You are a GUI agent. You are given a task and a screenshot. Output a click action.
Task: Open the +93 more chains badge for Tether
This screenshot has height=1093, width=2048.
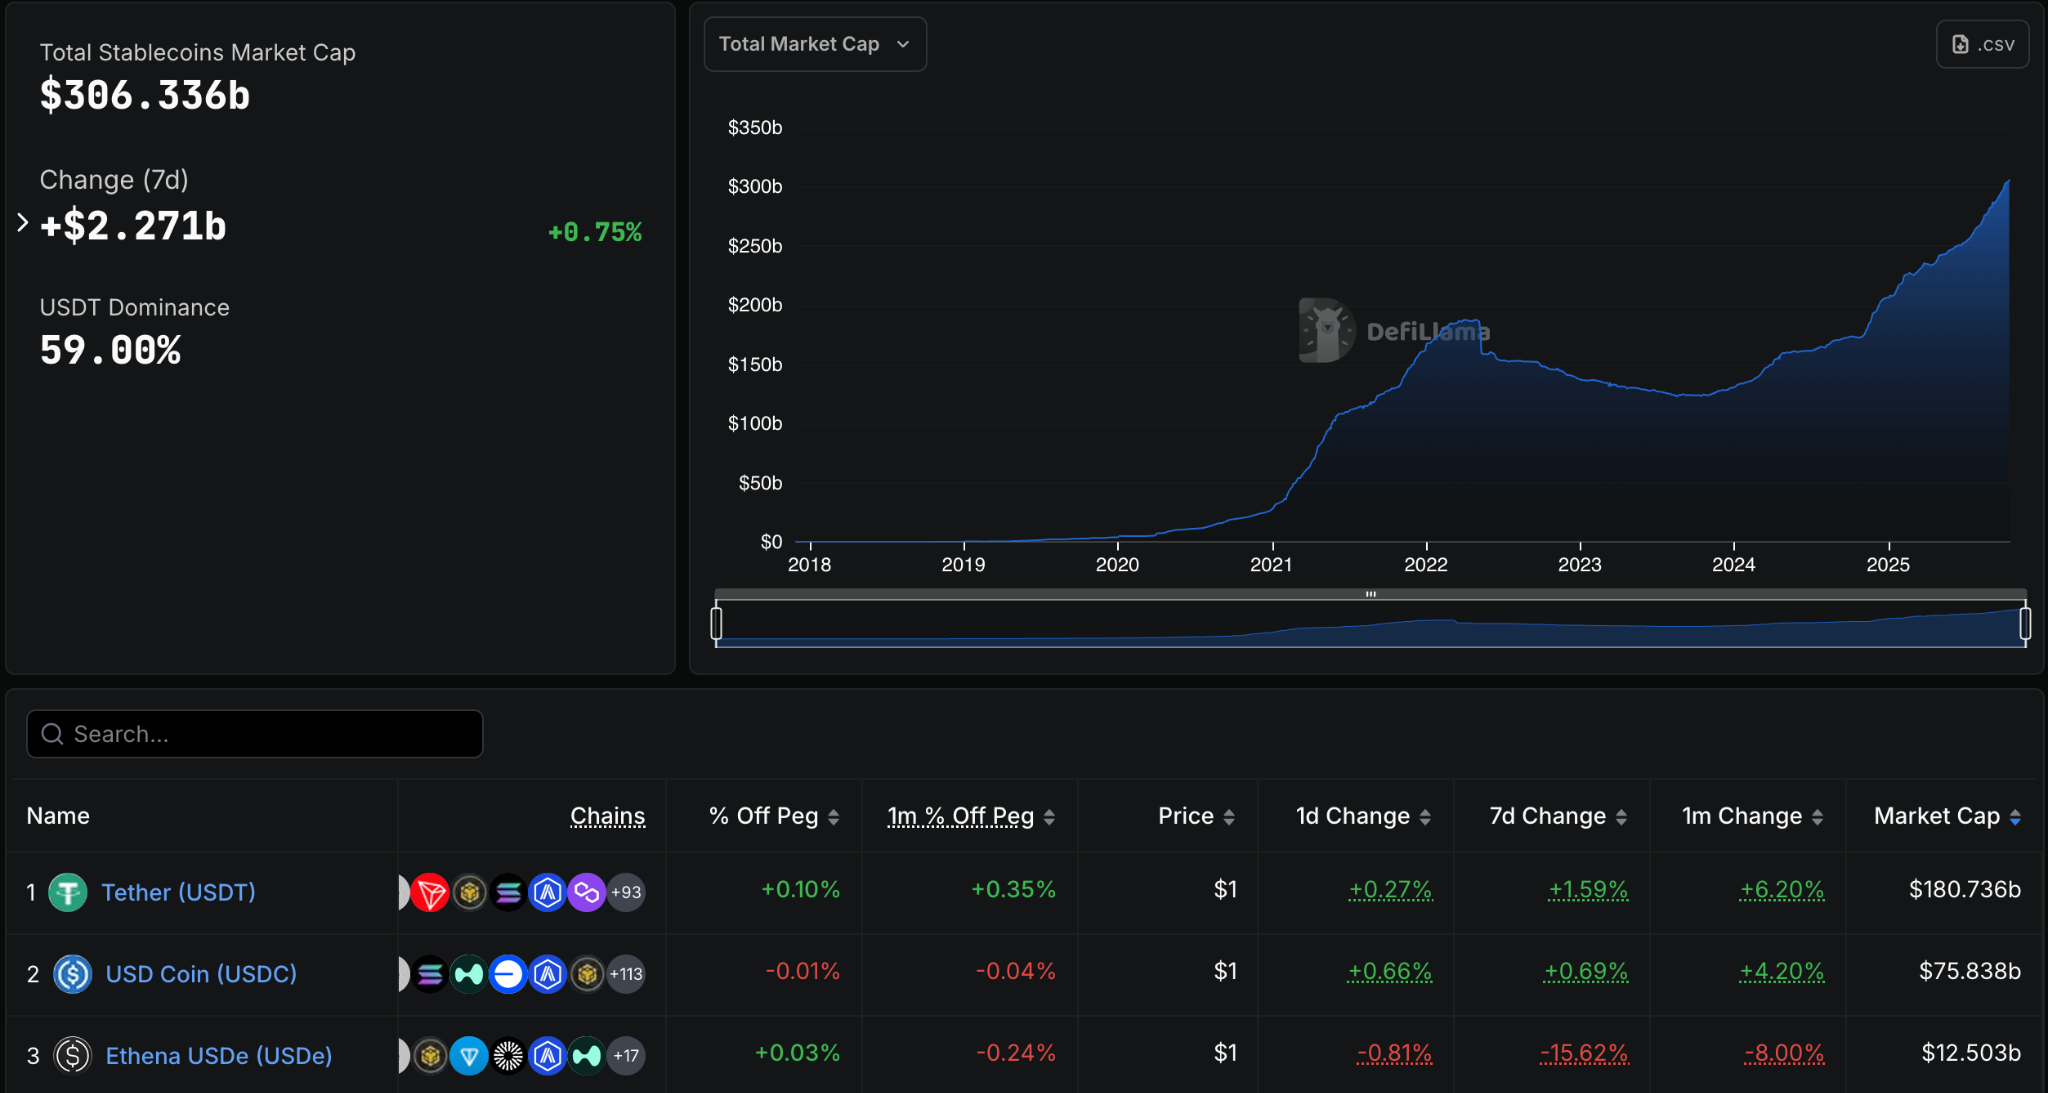click(x=626, y=892)
